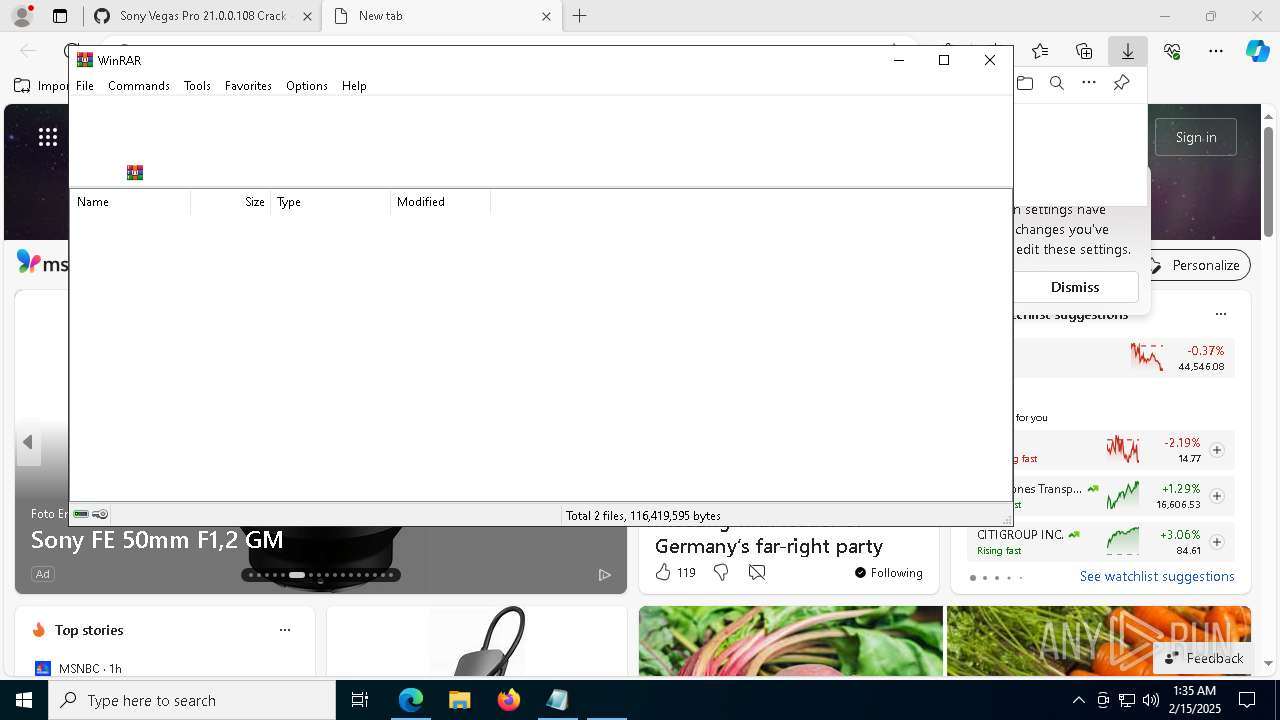Go to previous carousel slide arrow

(x=28, y=442)
